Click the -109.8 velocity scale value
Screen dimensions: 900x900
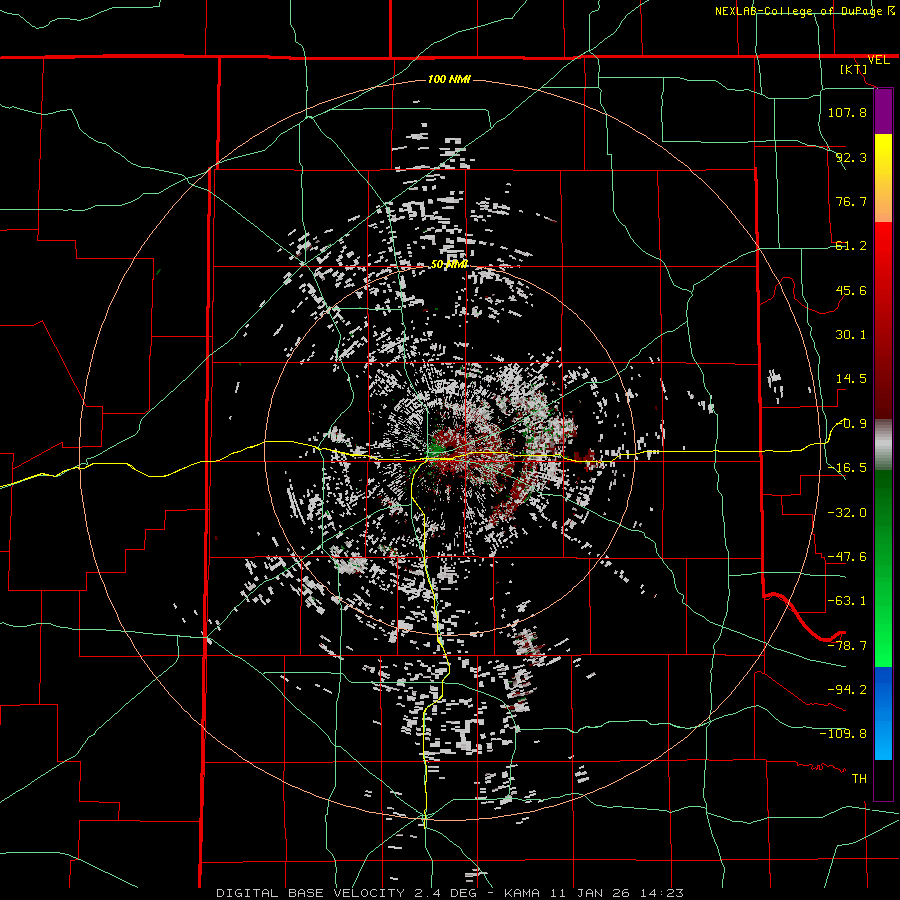(x=843, y=734)
